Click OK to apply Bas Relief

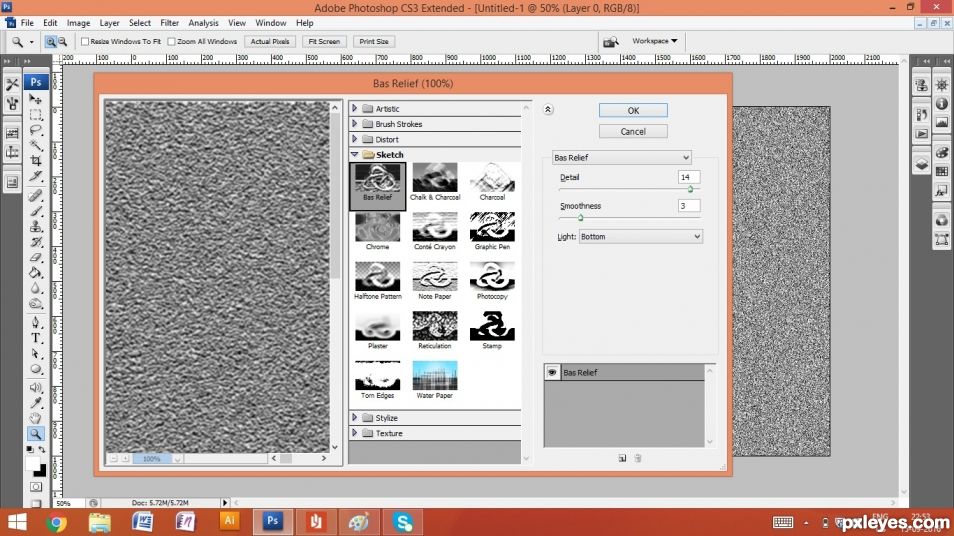633,110
